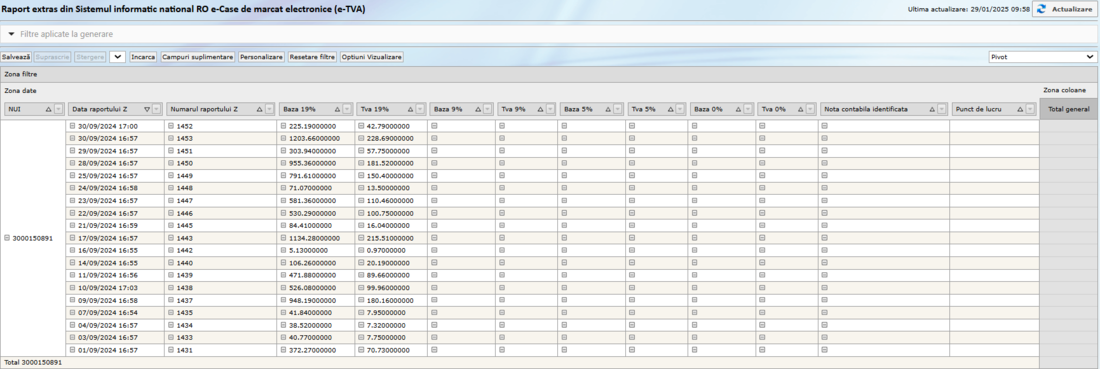Collapse the report number 1447 node

(x=170, y=201)
